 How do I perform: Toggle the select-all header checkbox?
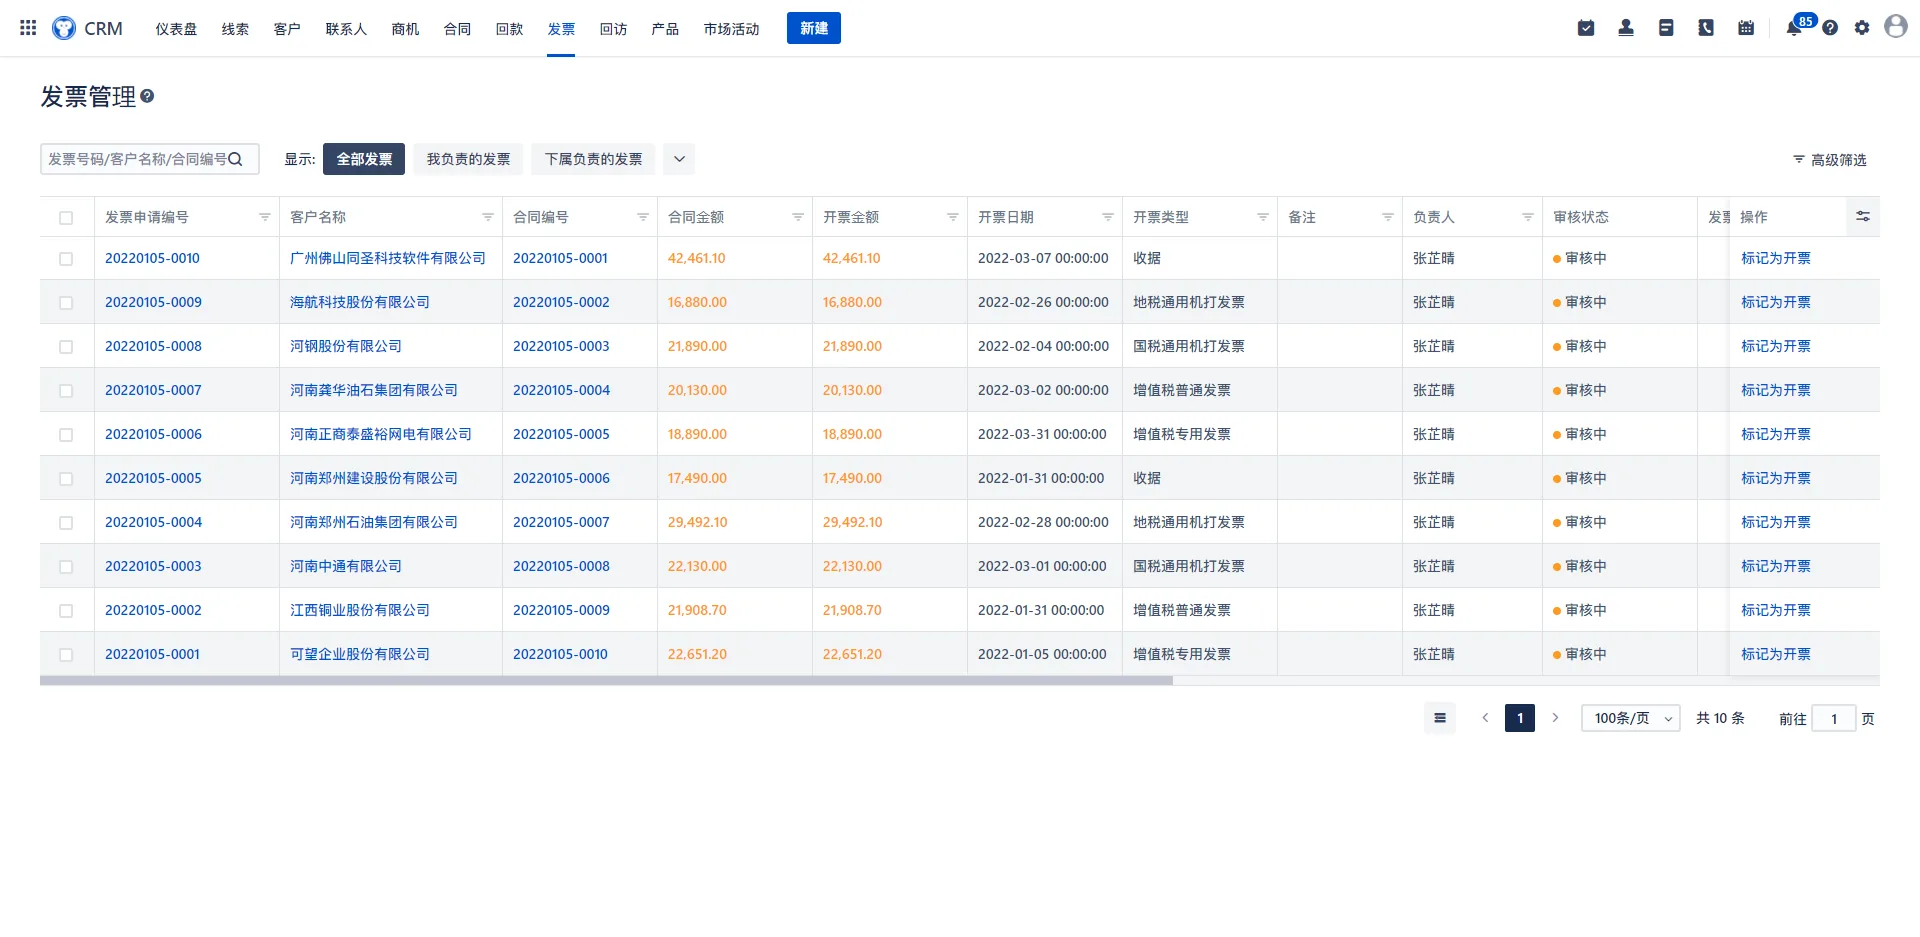[x=66, y=218]
